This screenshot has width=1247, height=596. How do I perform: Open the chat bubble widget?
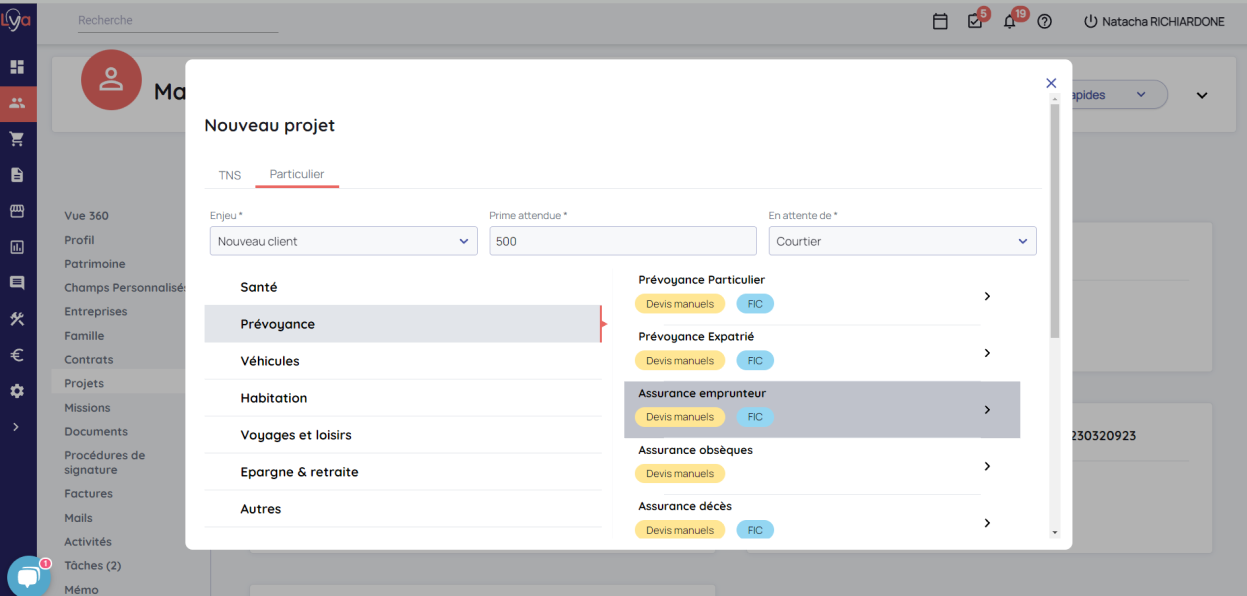pyautogui.click(x=27, y=576)
